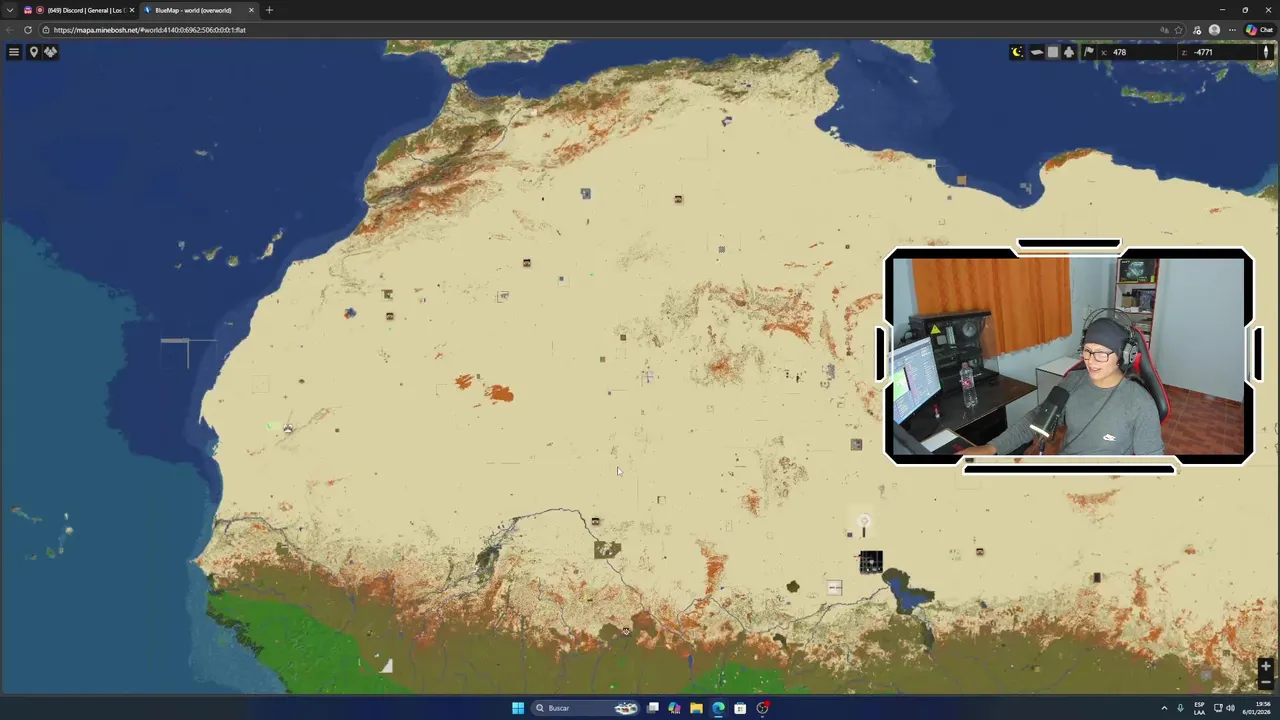Reload the current page

click(x=28, y=30)
